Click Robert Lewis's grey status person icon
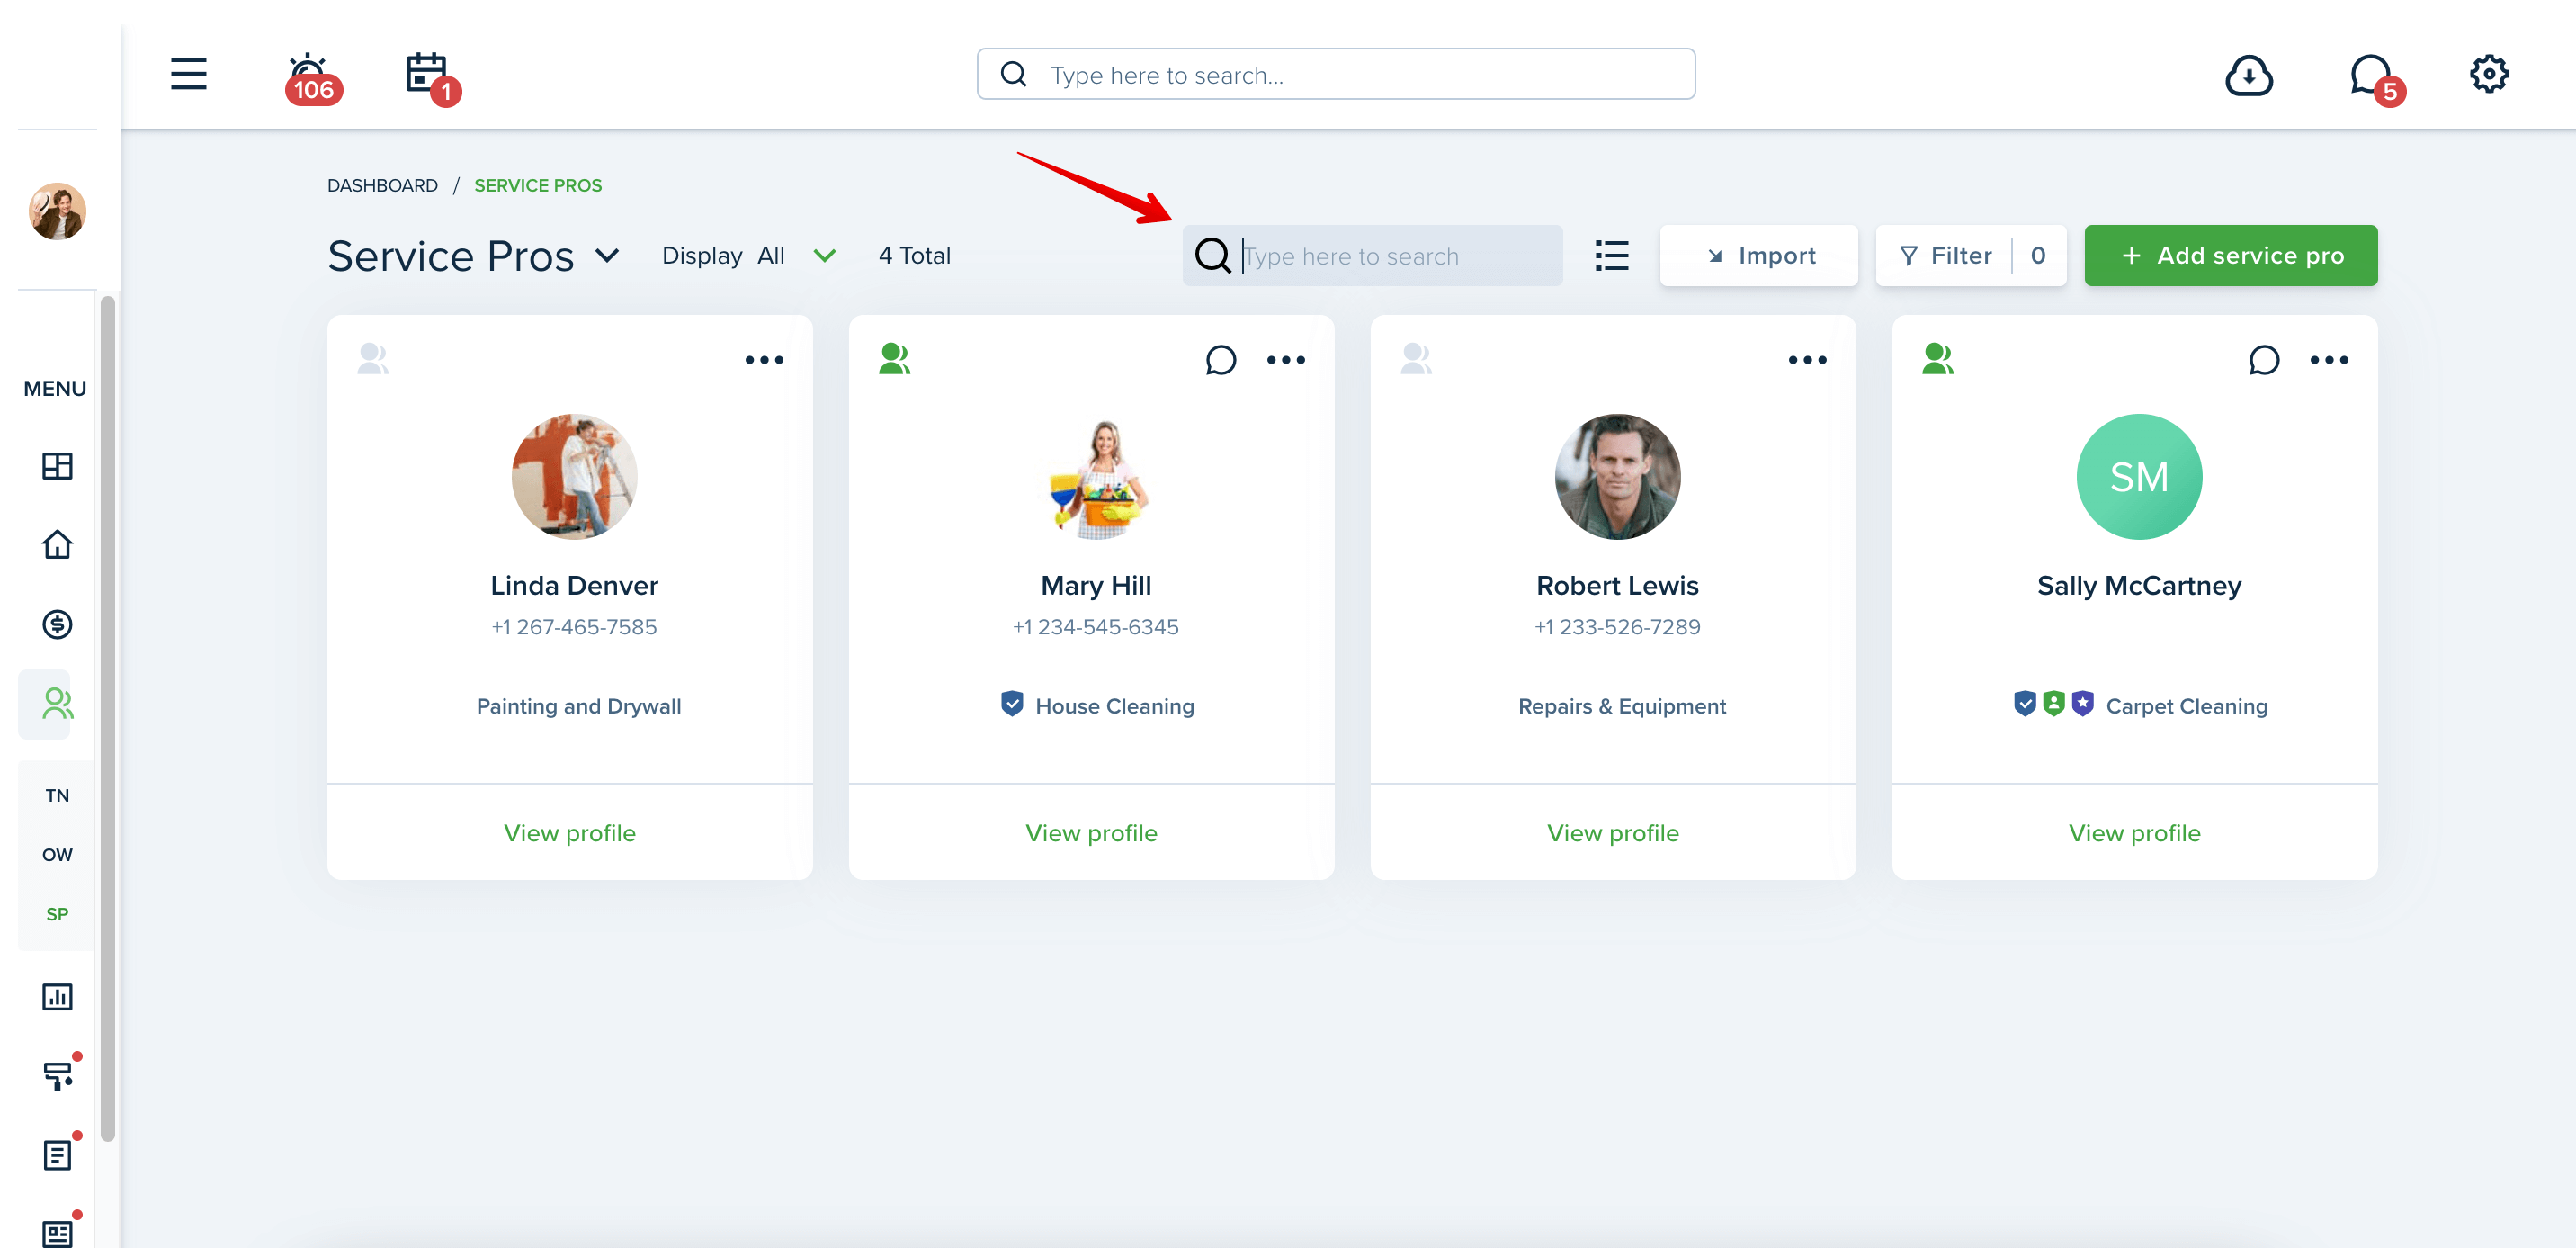The width and height of the screenshot is (2576, 1248). point(1416,358)
